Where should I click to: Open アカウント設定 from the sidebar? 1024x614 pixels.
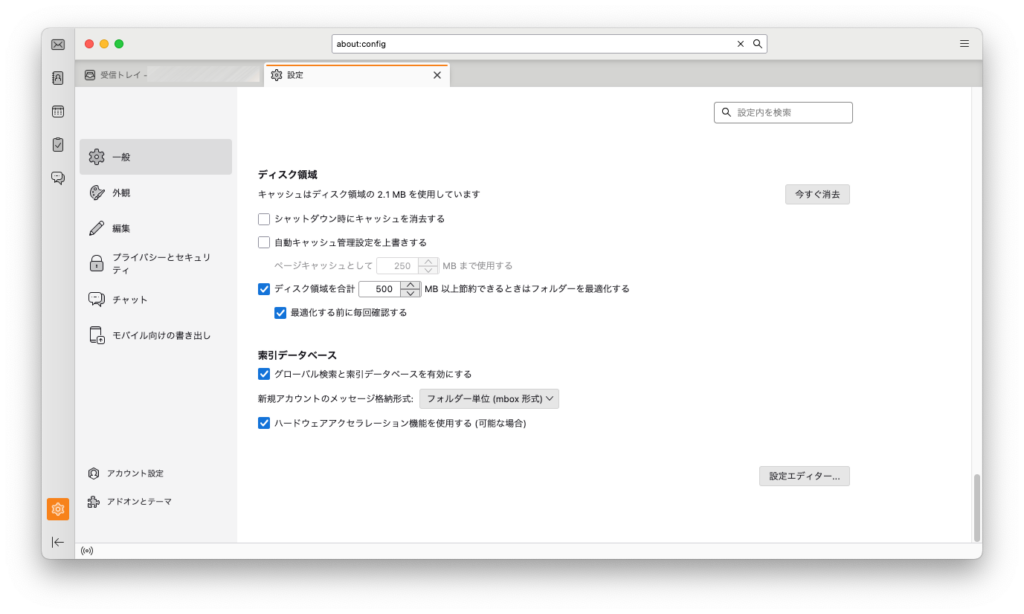point(127,473)
